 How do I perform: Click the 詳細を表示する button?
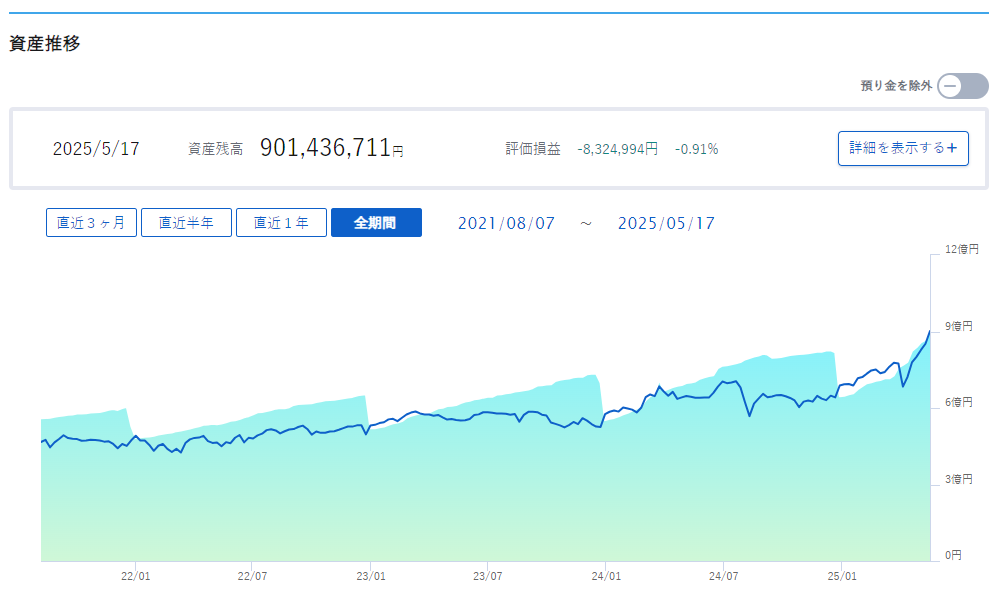(903, 148)
